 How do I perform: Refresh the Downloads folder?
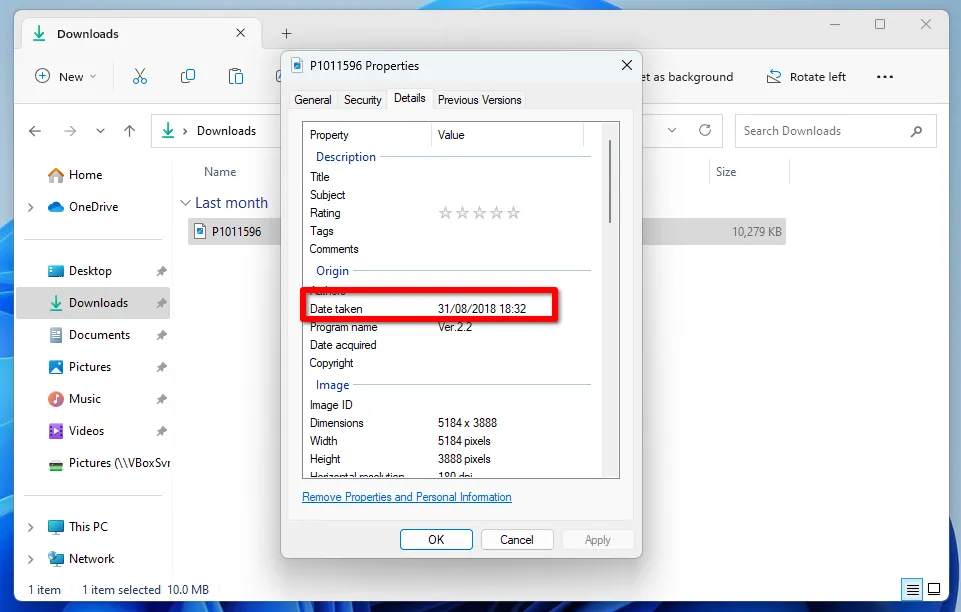(705, 130)
